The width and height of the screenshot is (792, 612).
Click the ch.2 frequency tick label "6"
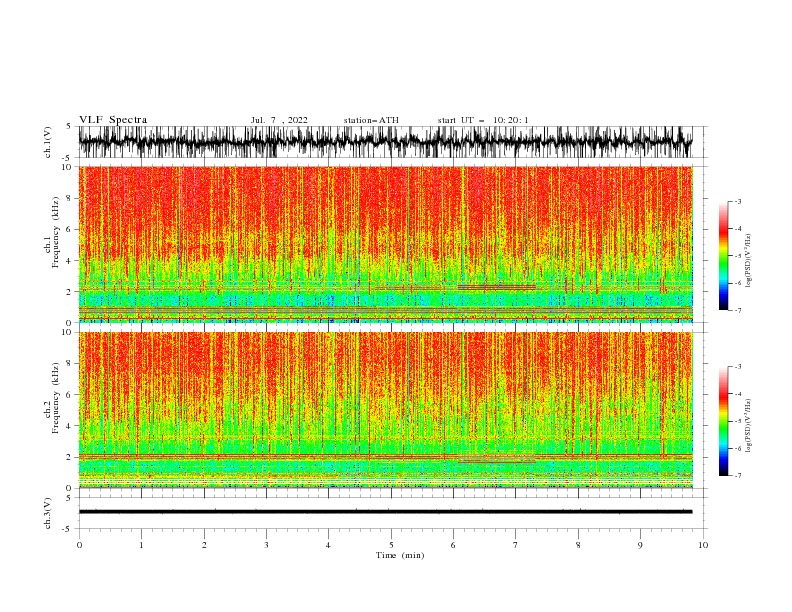69,394
